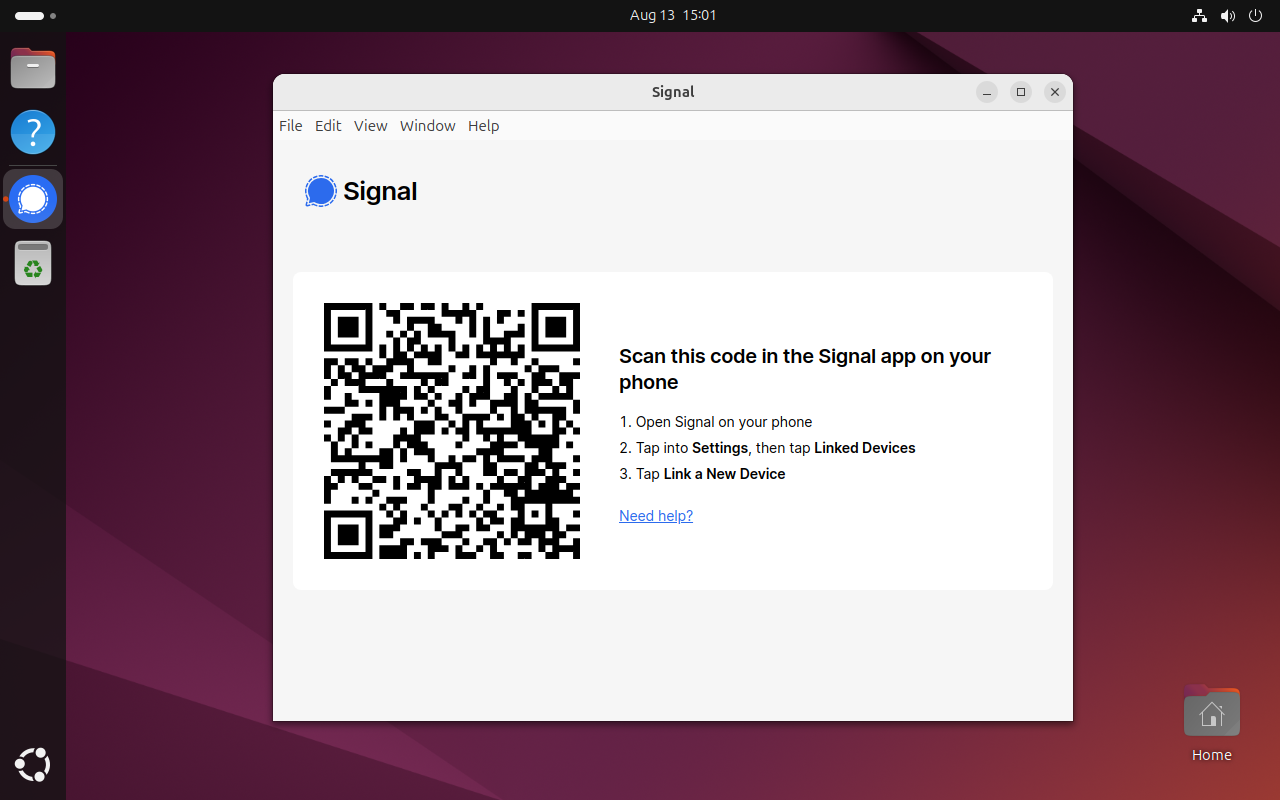The height and width of the screenshot is (800, 1280).
Task: Maximize the Signal window
Action: tap(1021, 92)
